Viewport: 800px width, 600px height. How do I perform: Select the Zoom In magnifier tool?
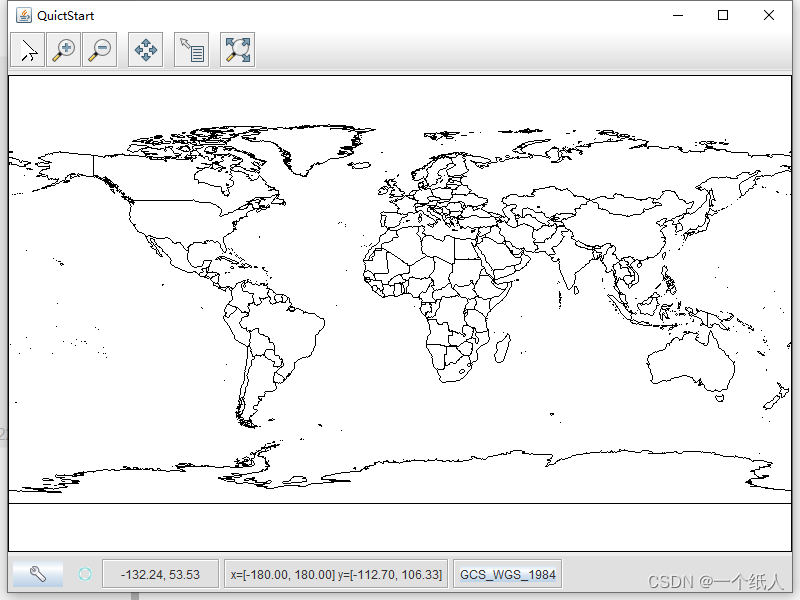(63, 49)
